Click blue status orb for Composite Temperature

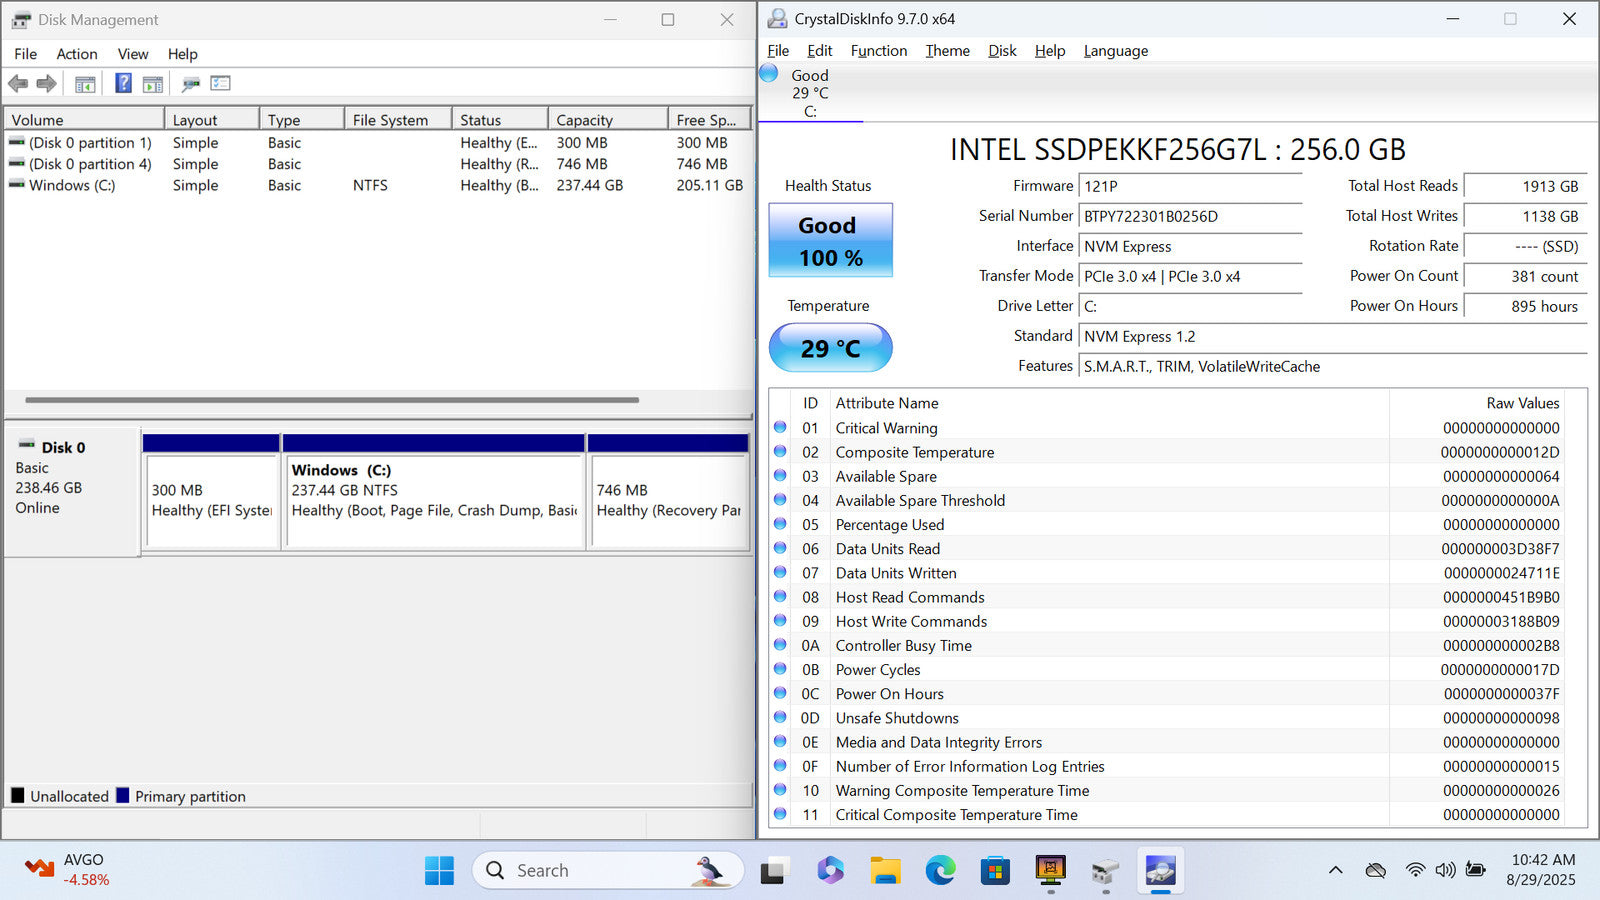point(780,451)
